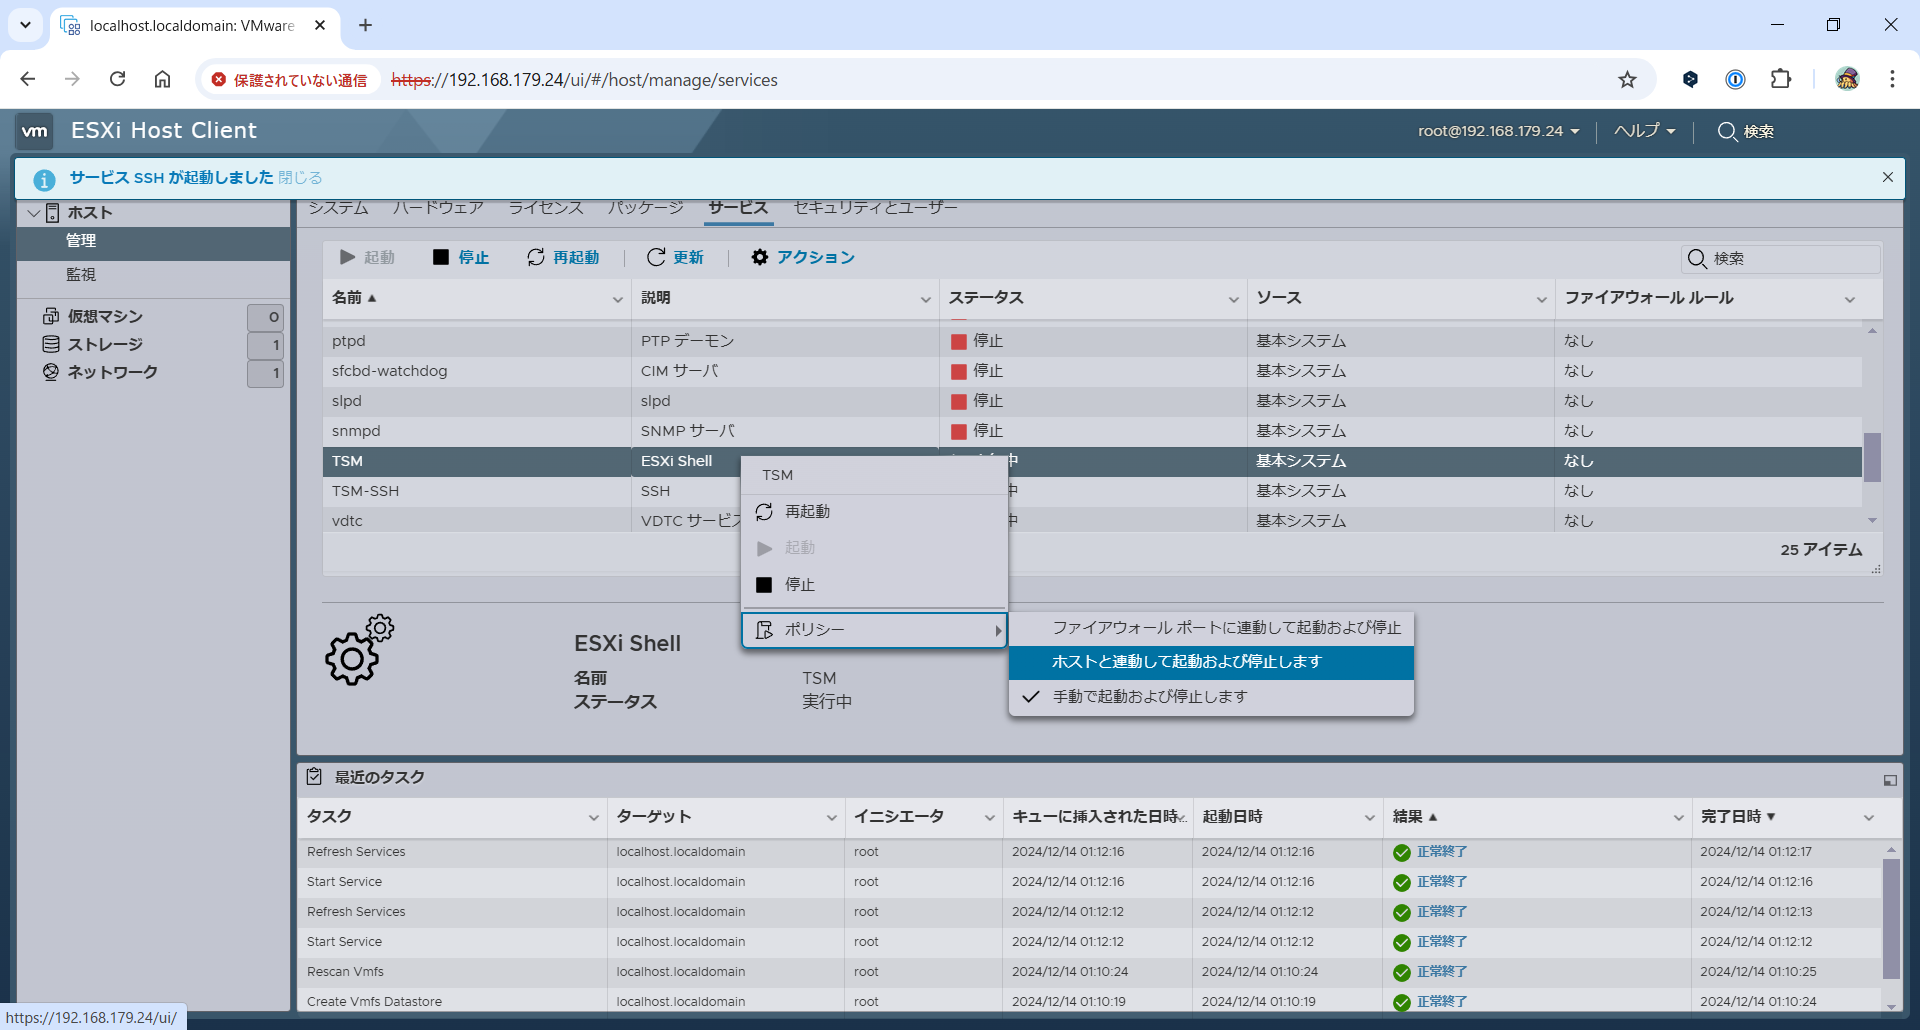Viewport: 1920px width, 1030px height.
Task: Dismiss the SSH started notification banner
Action: [1888, 177]
